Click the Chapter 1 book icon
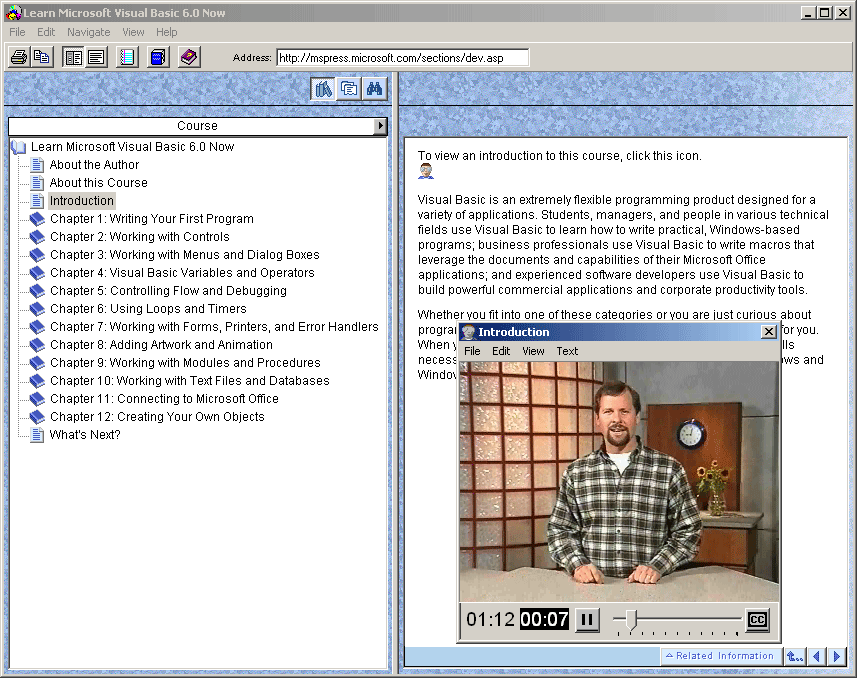 click(x=37, y=219)
